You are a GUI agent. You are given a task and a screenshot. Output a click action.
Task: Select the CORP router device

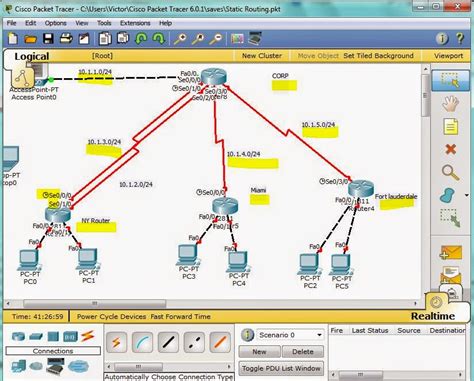[214, 77]
